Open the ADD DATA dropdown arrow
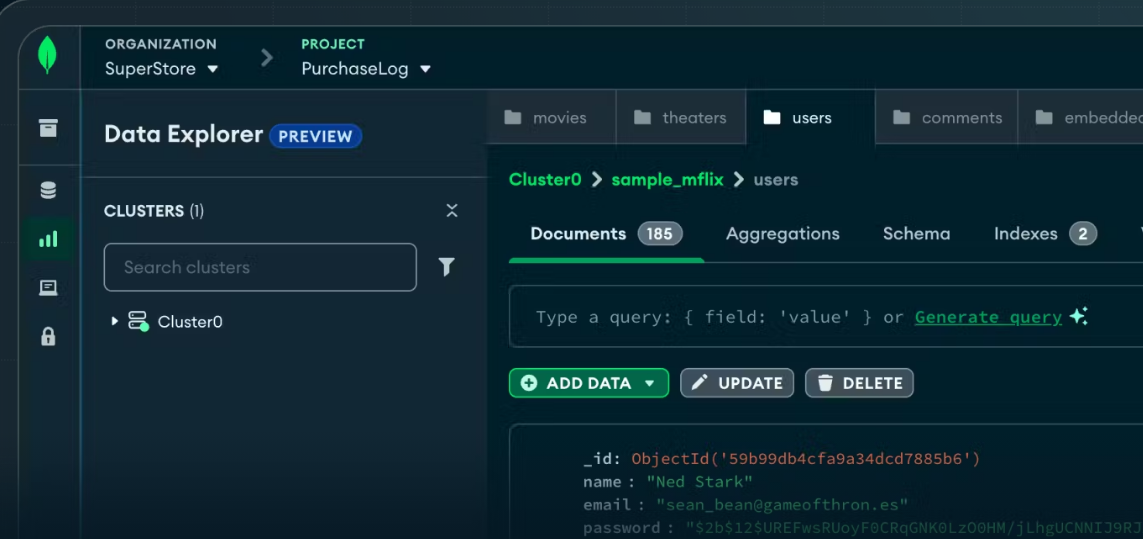 point(650,383)
